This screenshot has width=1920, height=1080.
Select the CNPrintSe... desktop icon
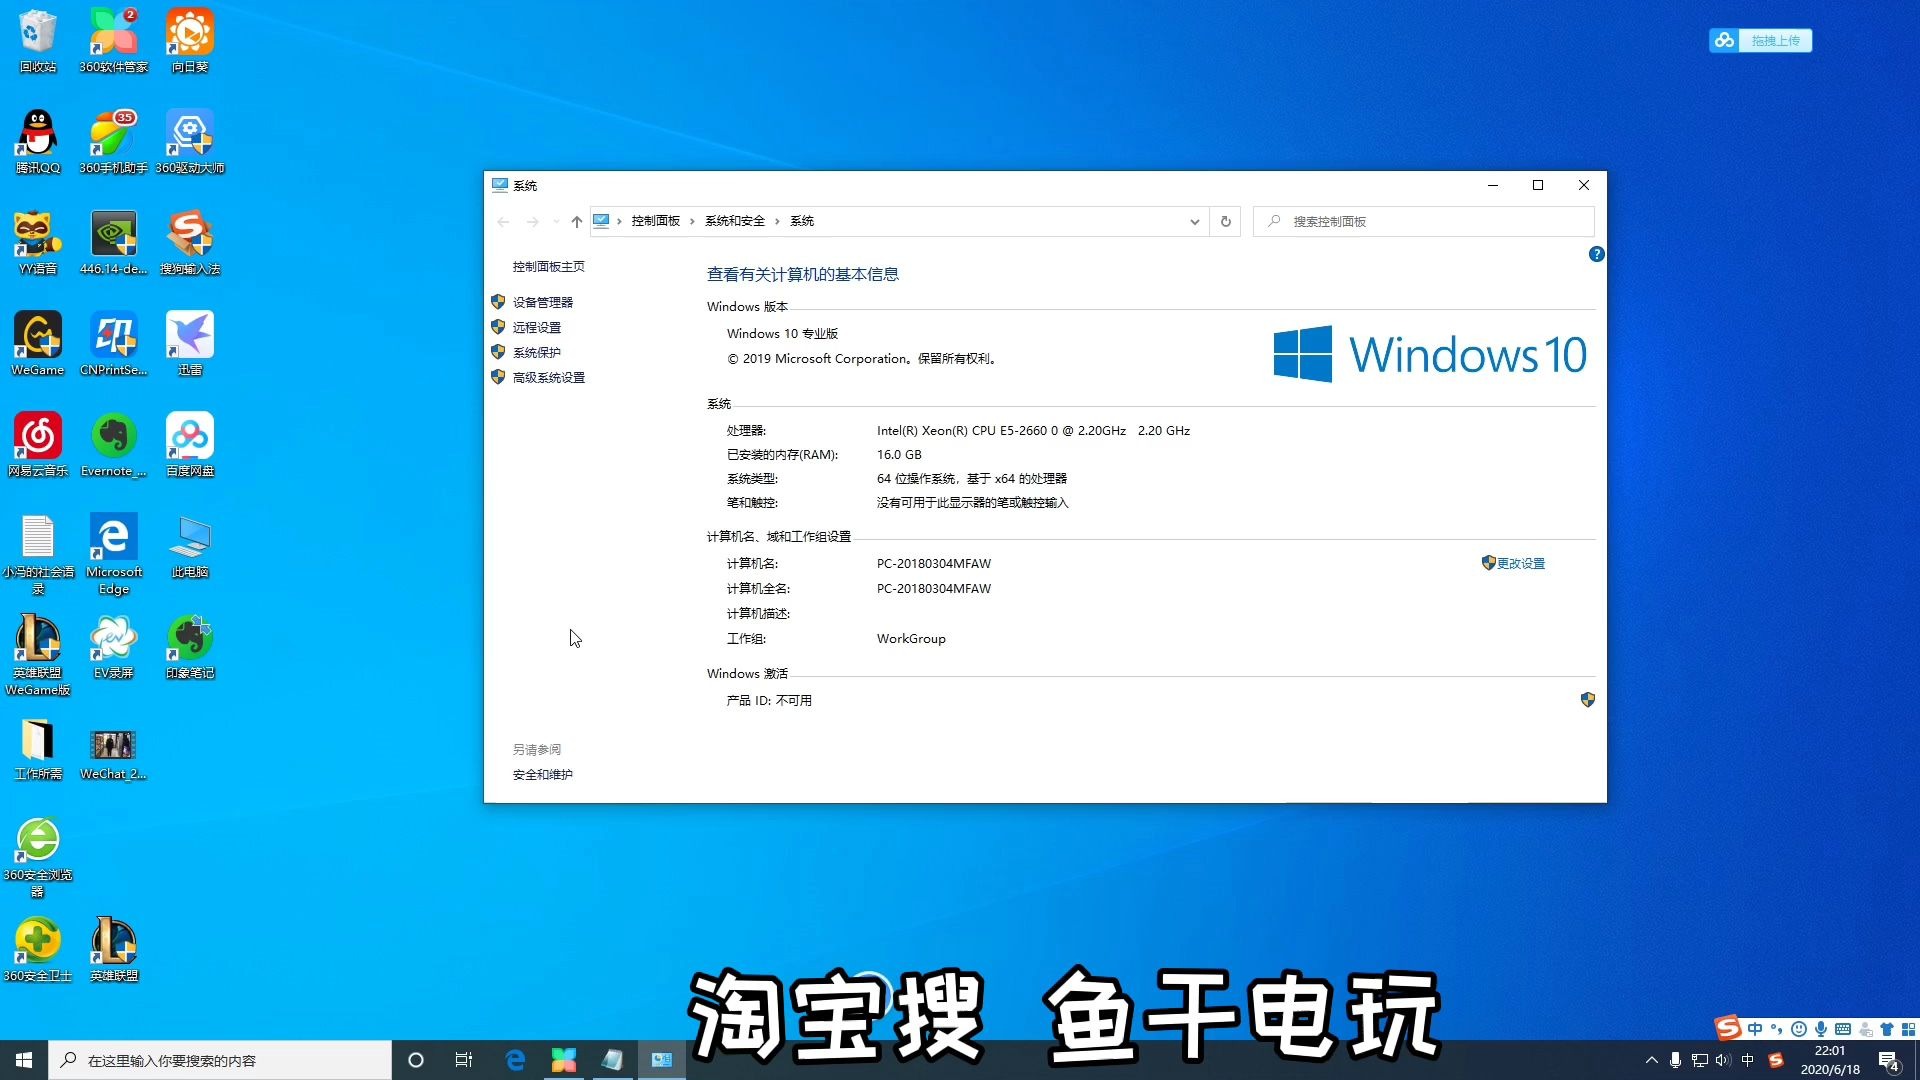pyautogui.click(x=114, y=344)
